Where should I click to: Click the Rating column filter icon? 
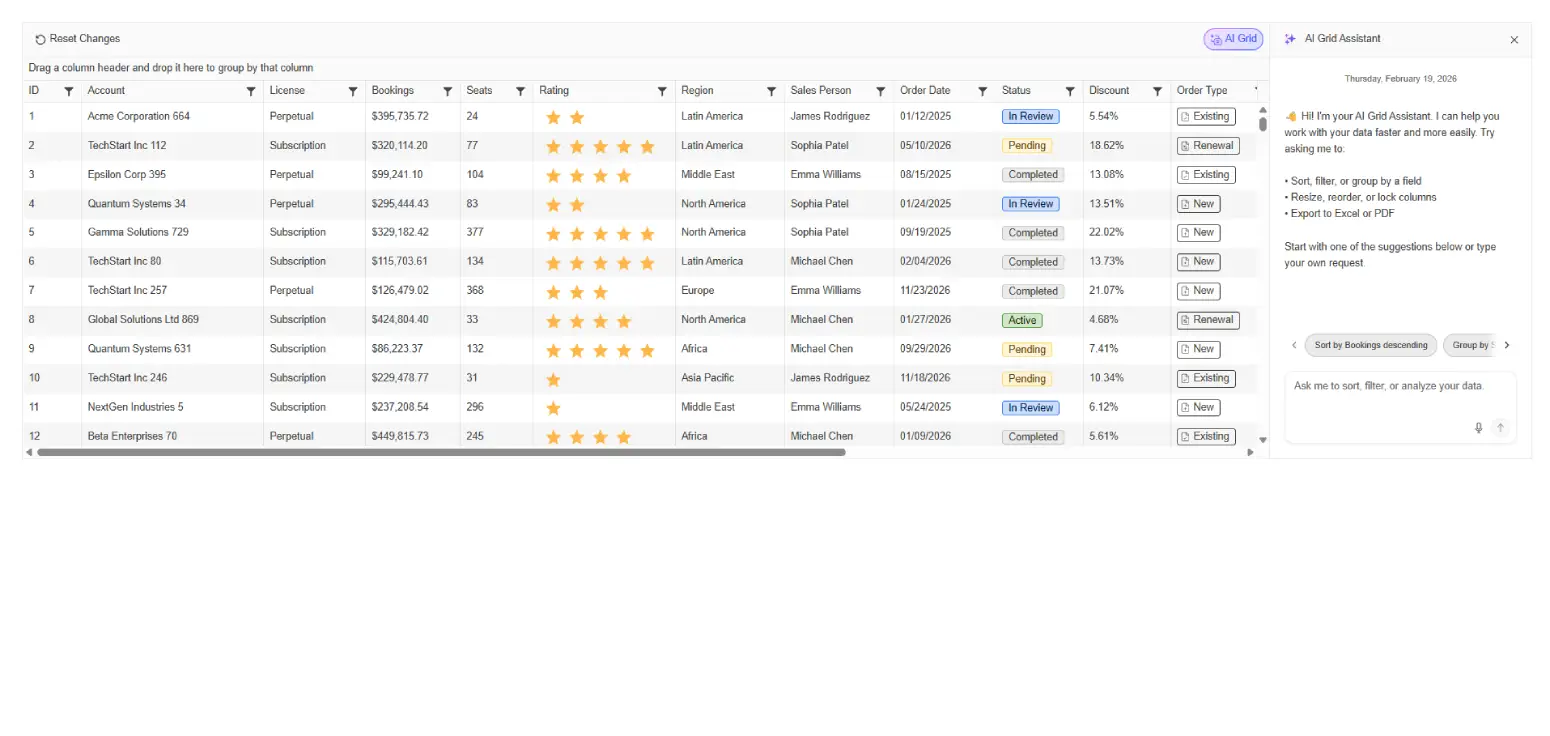[x=662, y=91]
